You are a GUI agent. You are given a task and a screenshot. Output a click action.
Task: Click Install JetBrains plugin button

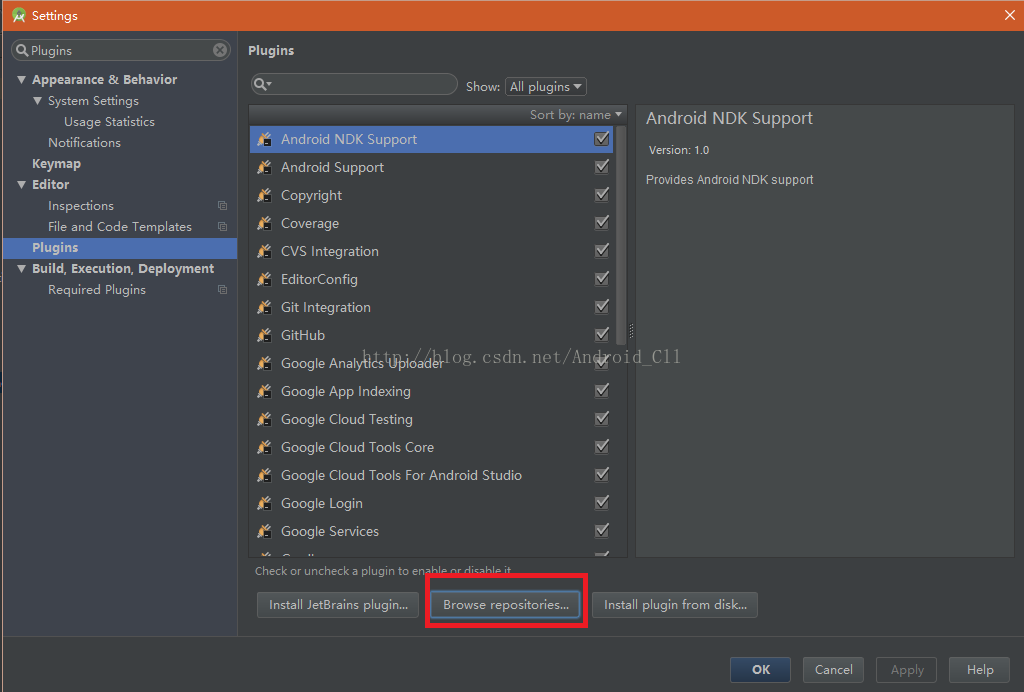(338, 605)
